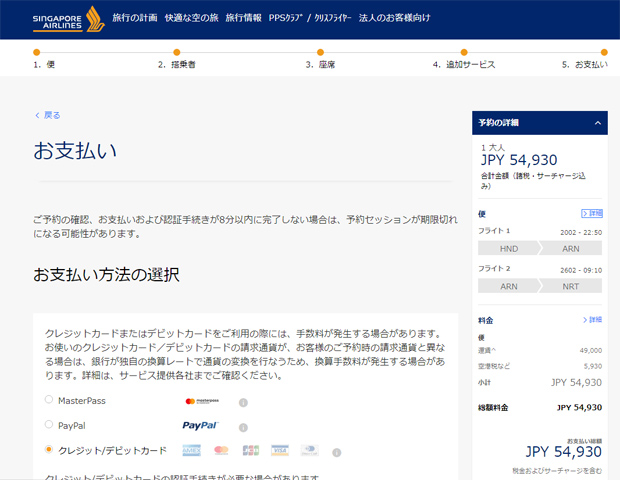Select the MasterPass payment option
The image size is (620, 480).
(49, 400)
